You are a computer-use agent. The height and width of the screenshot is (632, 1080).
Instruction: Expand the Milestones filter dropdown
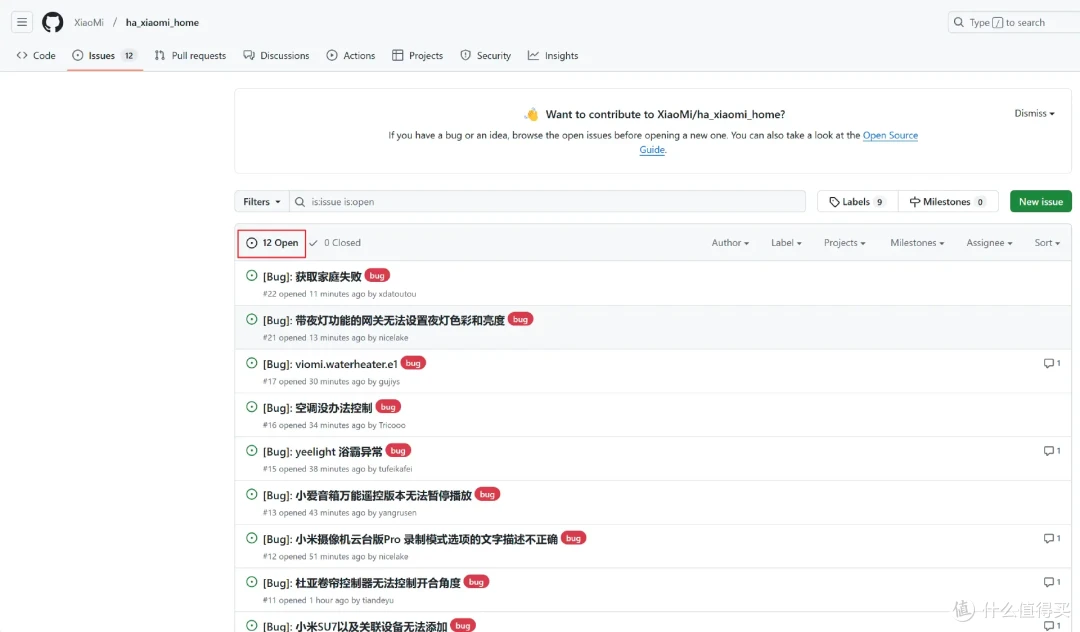pos(917,242)
